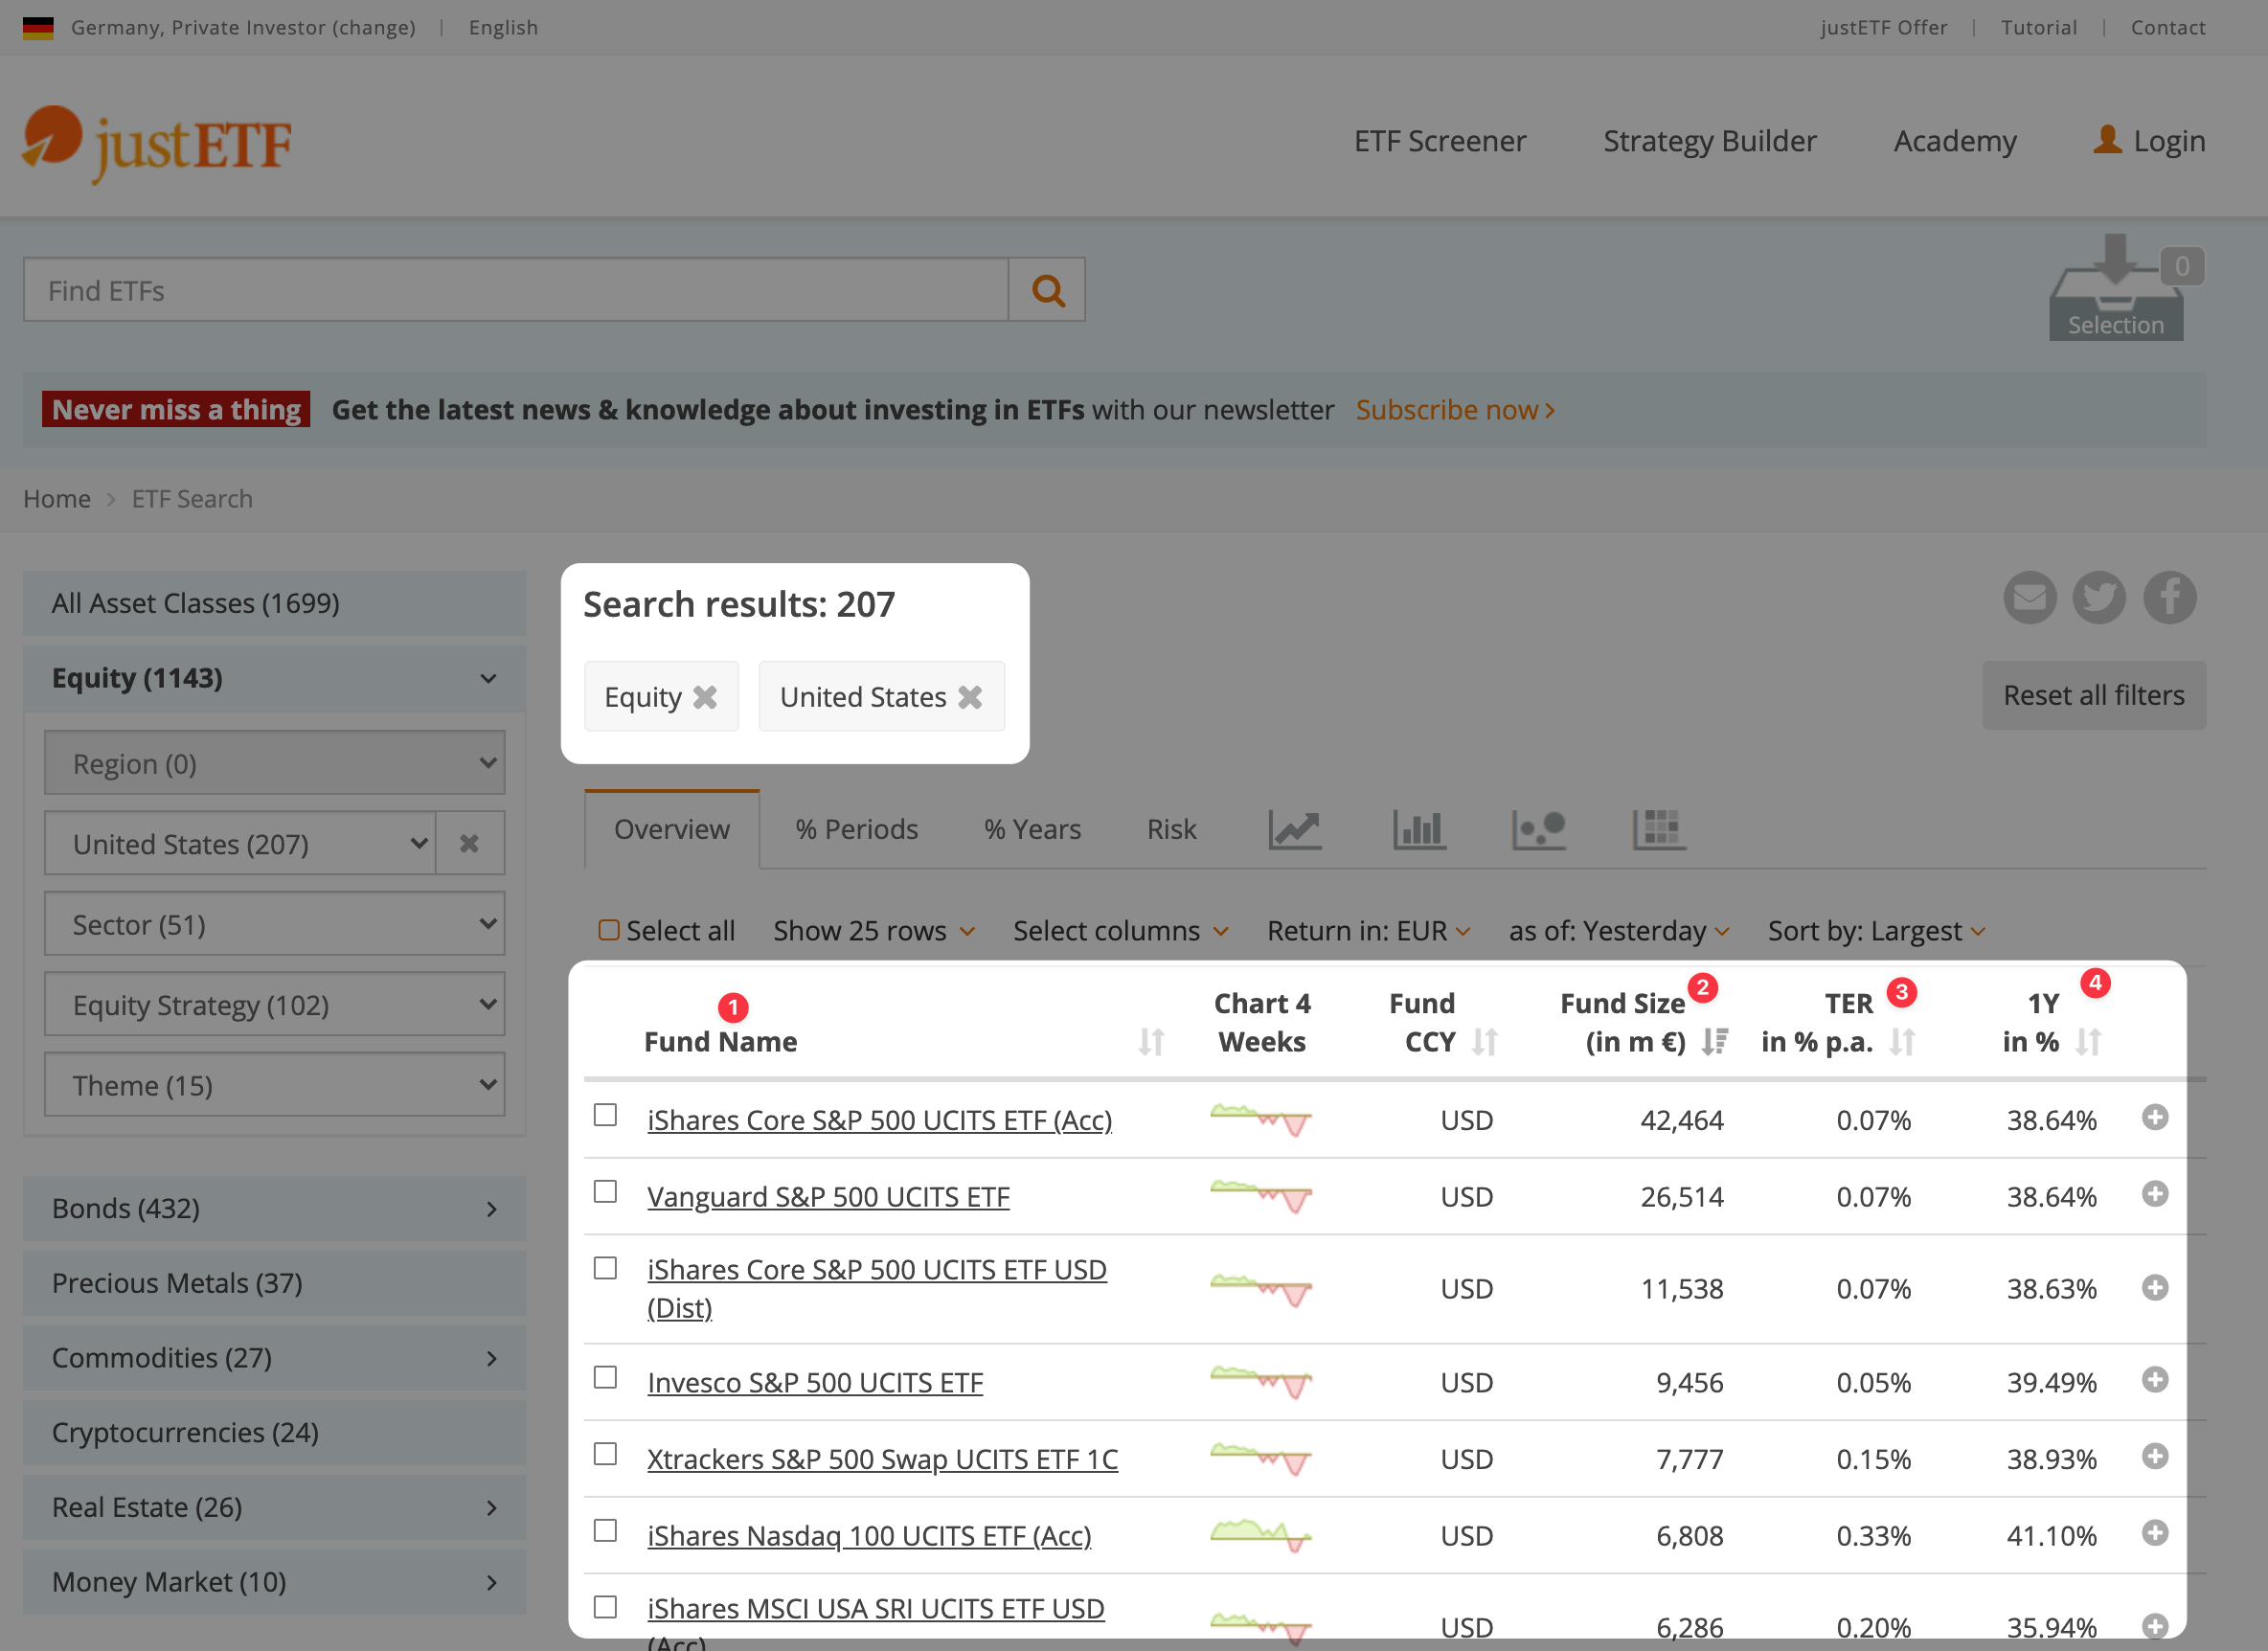Expand details plus for iShares Core S&P 500 (Acc)
The height and width of the screenshot is (1651, 2268).
[2155, 1117]
